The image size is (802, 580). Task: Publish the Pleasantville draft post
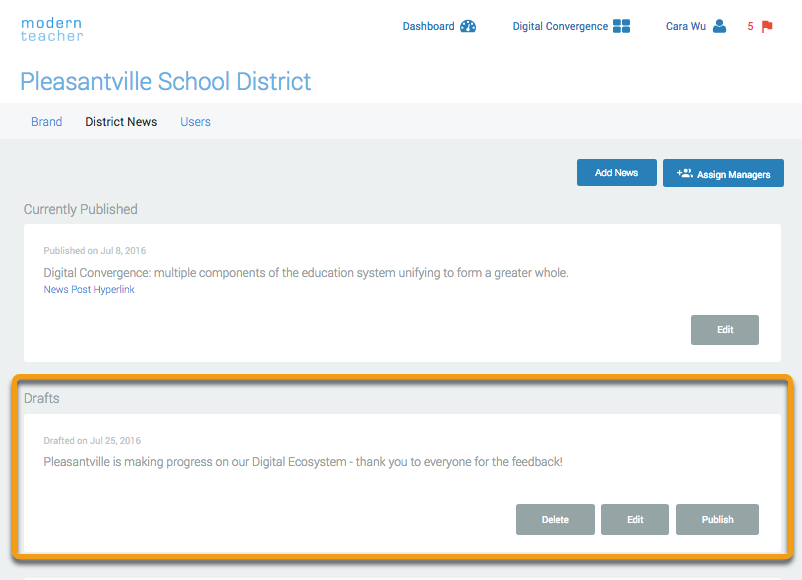718,520
